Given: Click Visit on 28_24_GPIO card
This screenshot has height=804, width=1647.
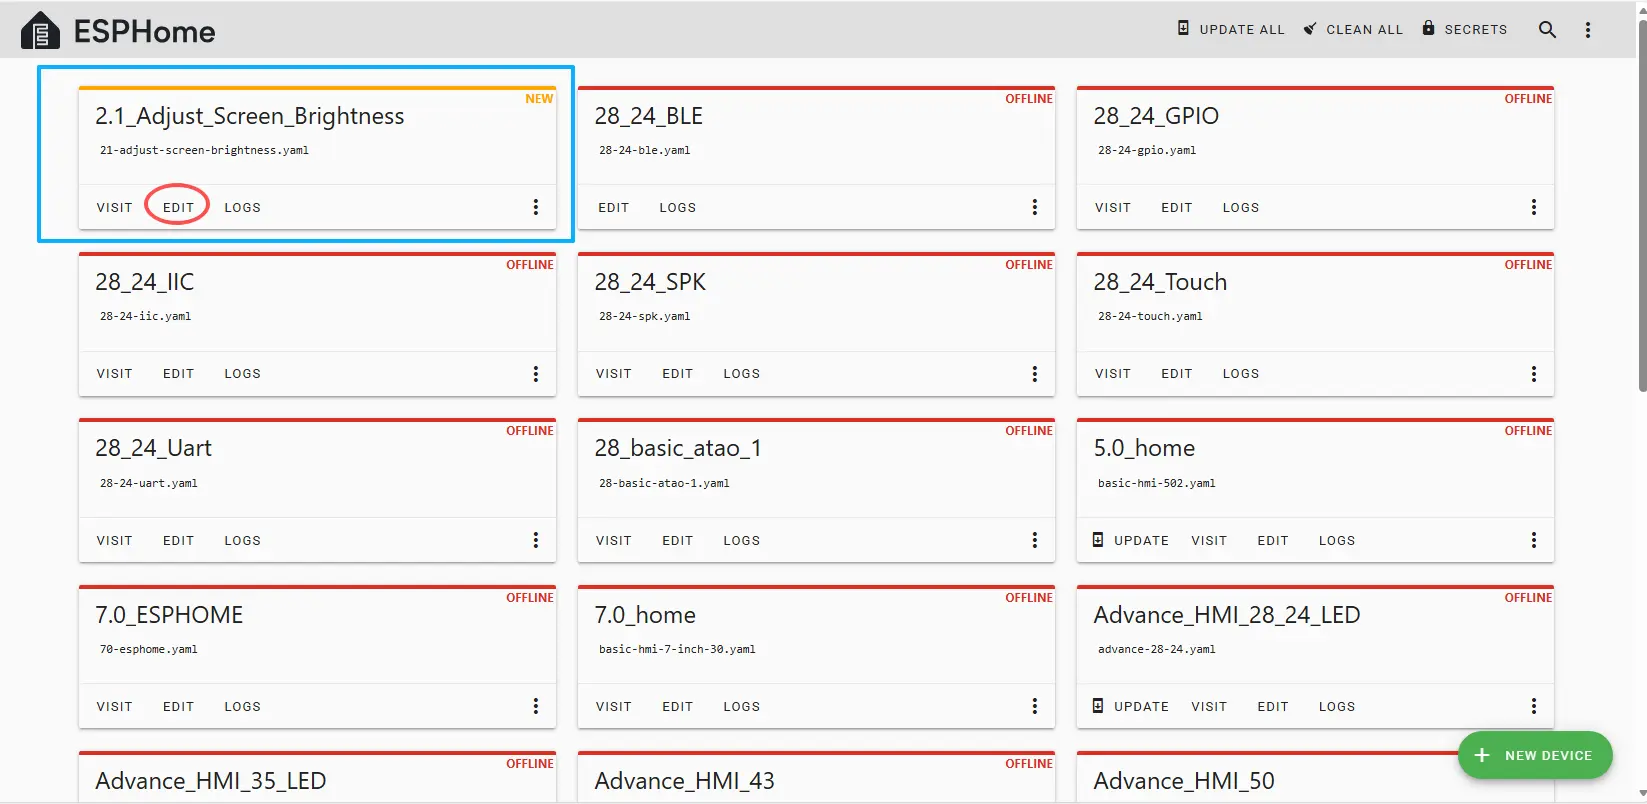Looking at the screenshot, I should point(1112,208).
